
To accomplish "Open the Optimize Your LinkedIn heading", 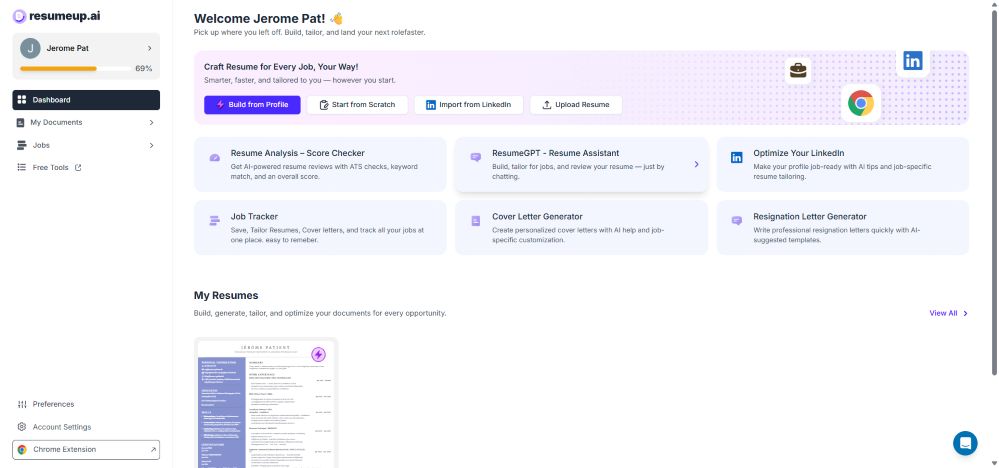I will point(799,153).
